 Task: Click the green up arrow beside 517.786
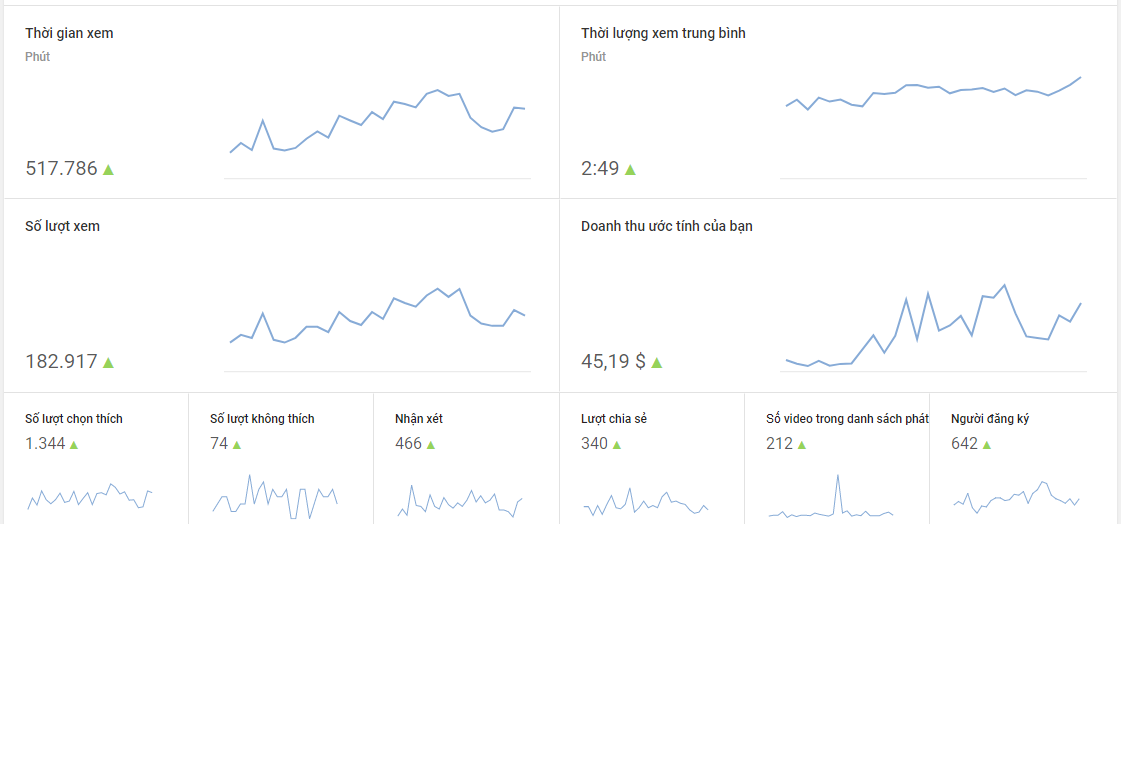tap(108, 170)
